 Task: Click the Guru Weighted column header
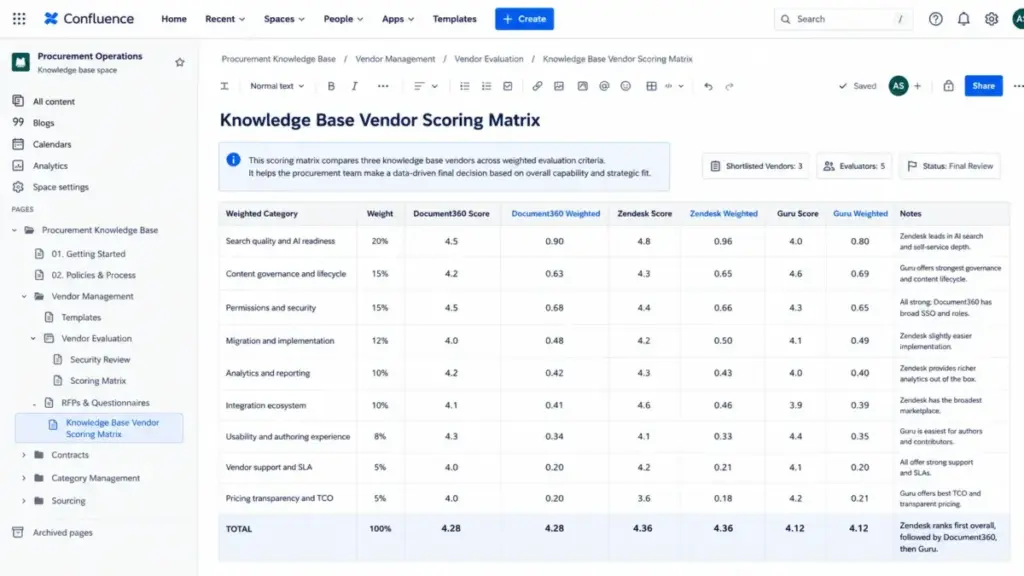tap(860, 214)
